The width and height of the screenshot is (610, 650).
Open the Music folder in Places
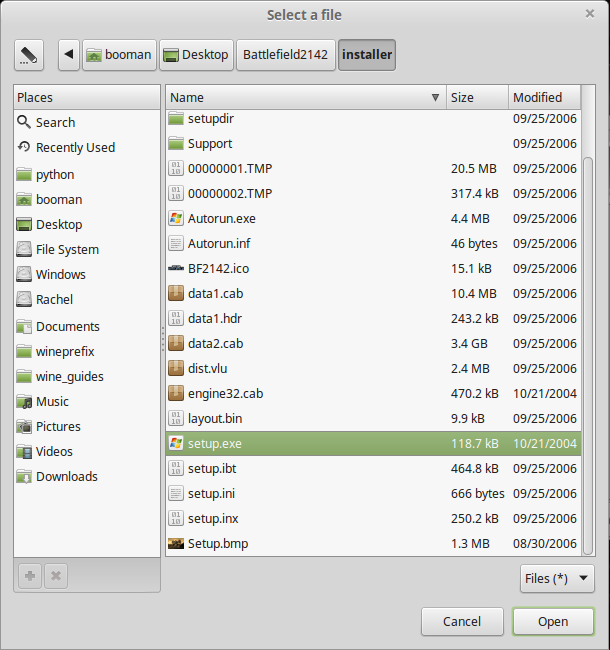click(x=87, y=401)
